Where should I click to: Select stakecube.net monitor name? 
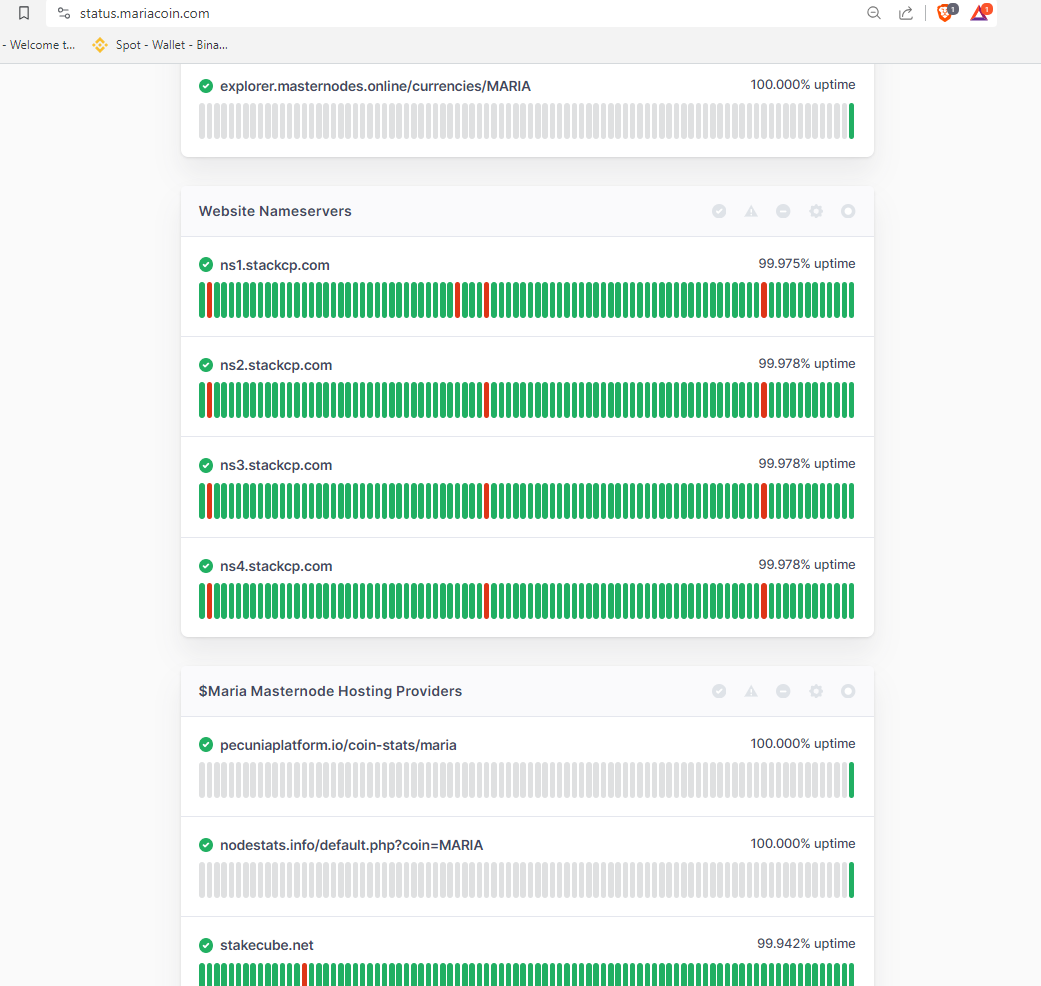[x=267, y=945]
